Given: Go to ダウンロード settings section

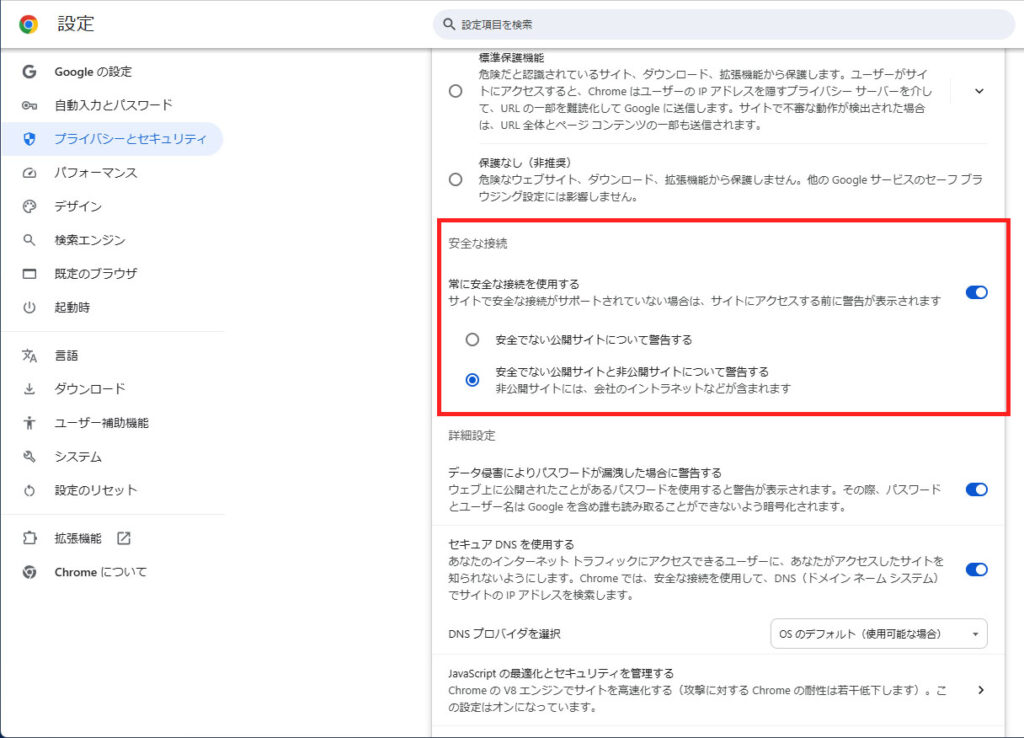Looking at the screenshot, I should (x=90, y=389).
